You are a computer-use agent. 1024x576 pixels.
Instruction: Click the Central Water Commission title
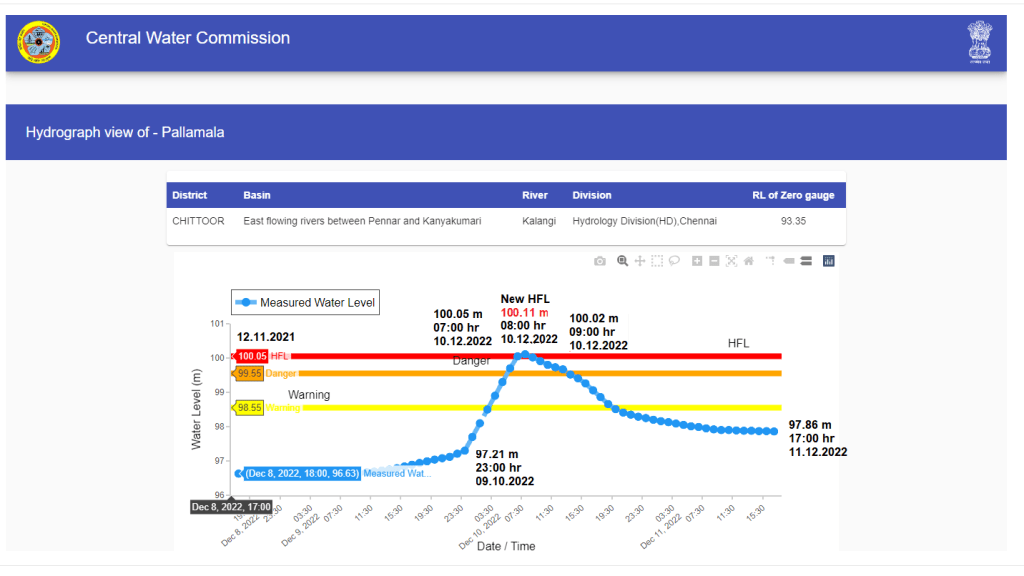coord(188,39)
